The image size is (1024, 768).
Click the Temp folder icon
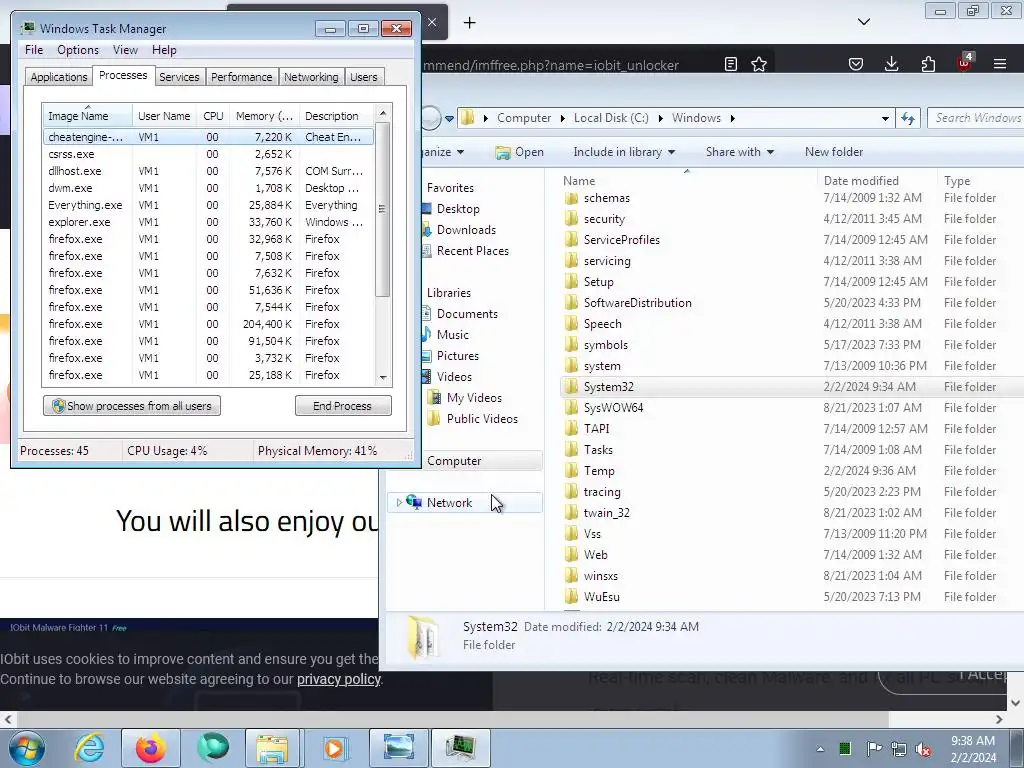click(571, 471)
